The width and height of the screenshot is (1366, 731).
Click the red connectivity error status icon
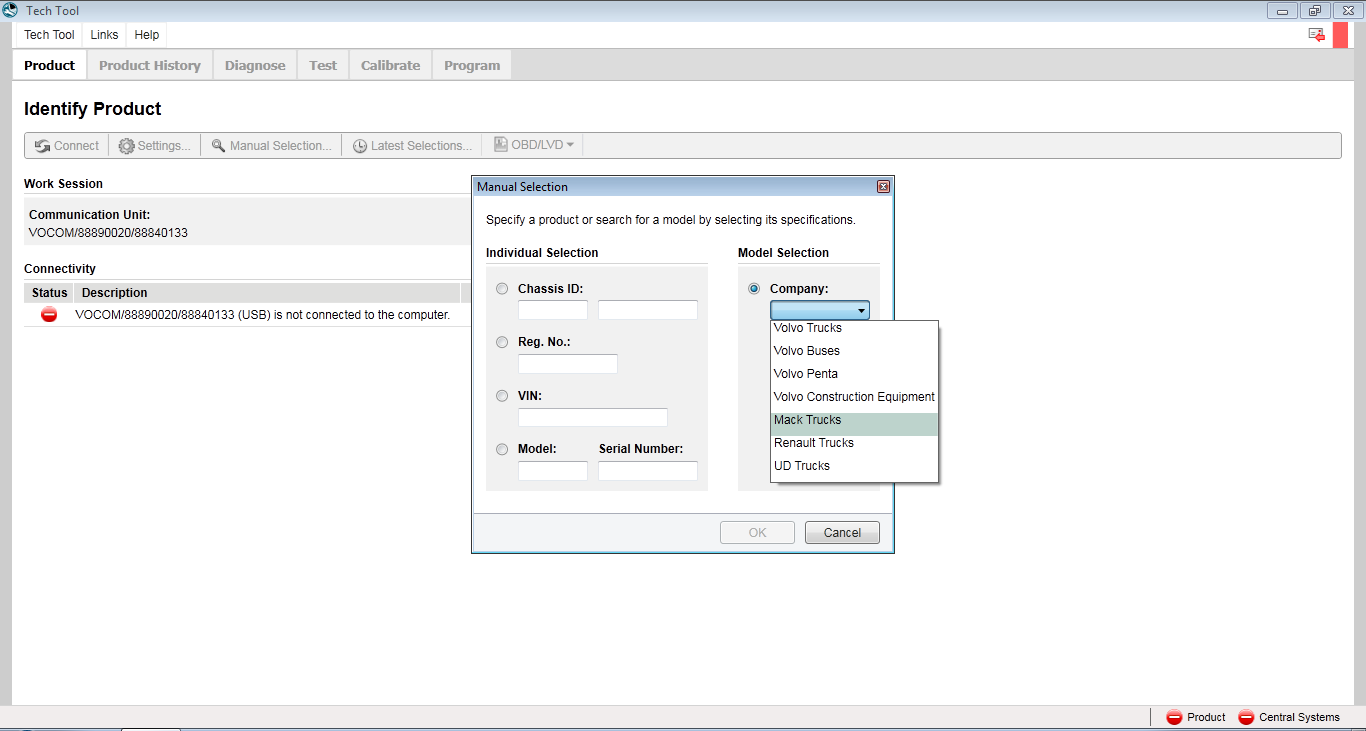(49, 315)
